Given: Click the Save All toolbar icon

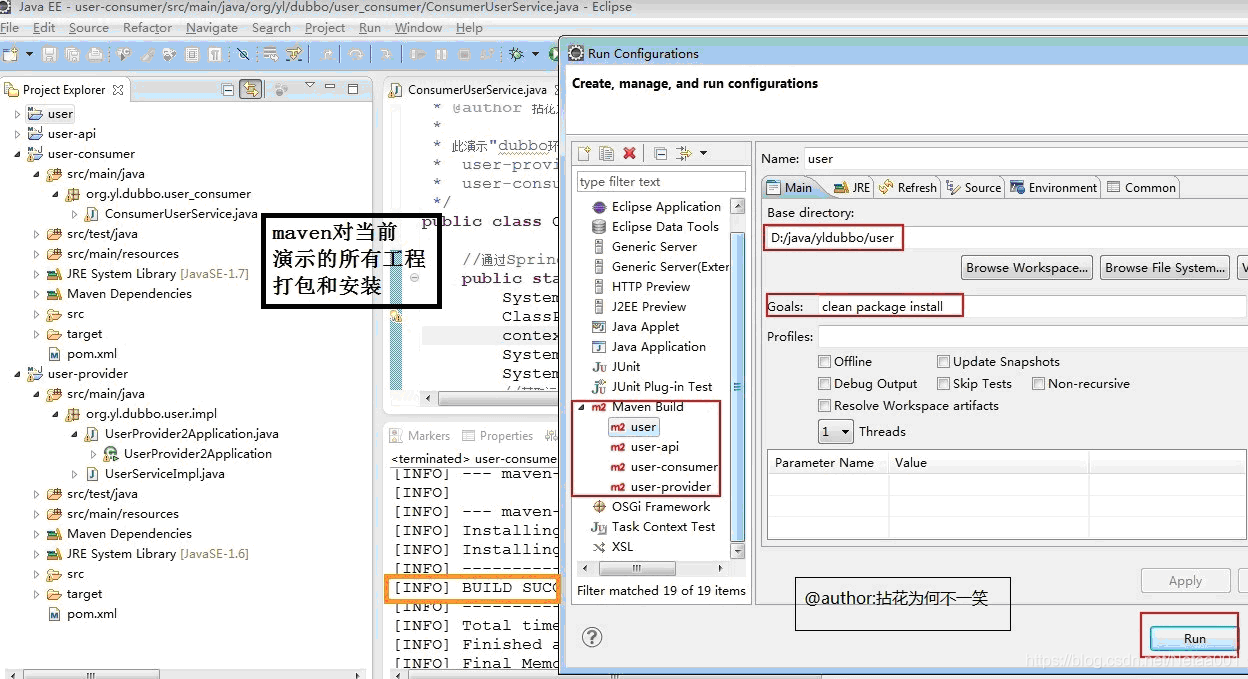Looking at the screenshot, I should coord(74,54).
